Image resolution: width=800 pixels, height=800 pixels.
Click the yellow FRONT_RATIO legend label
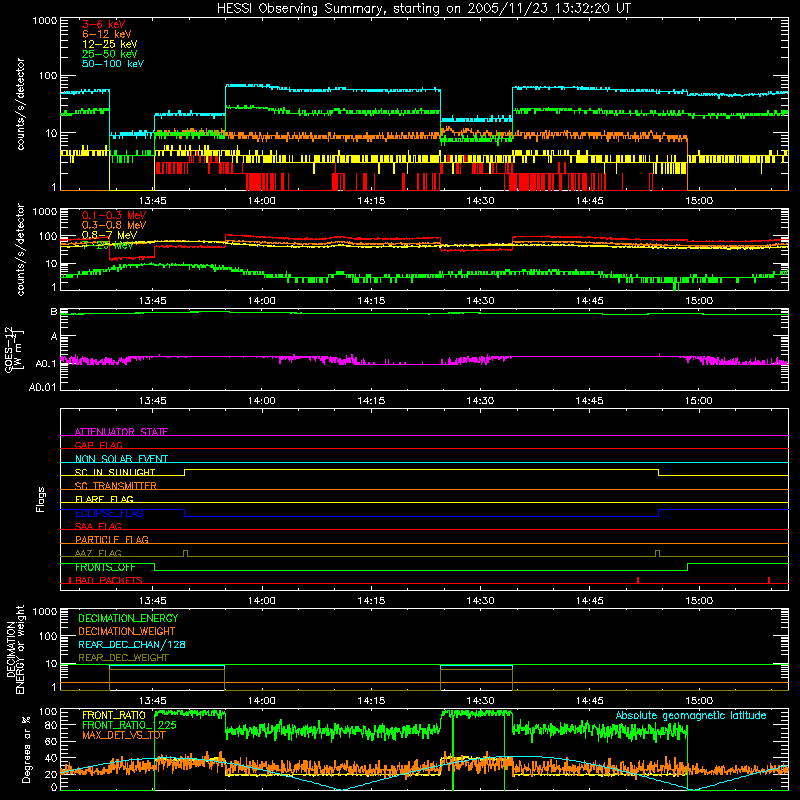tap(114, 715)
